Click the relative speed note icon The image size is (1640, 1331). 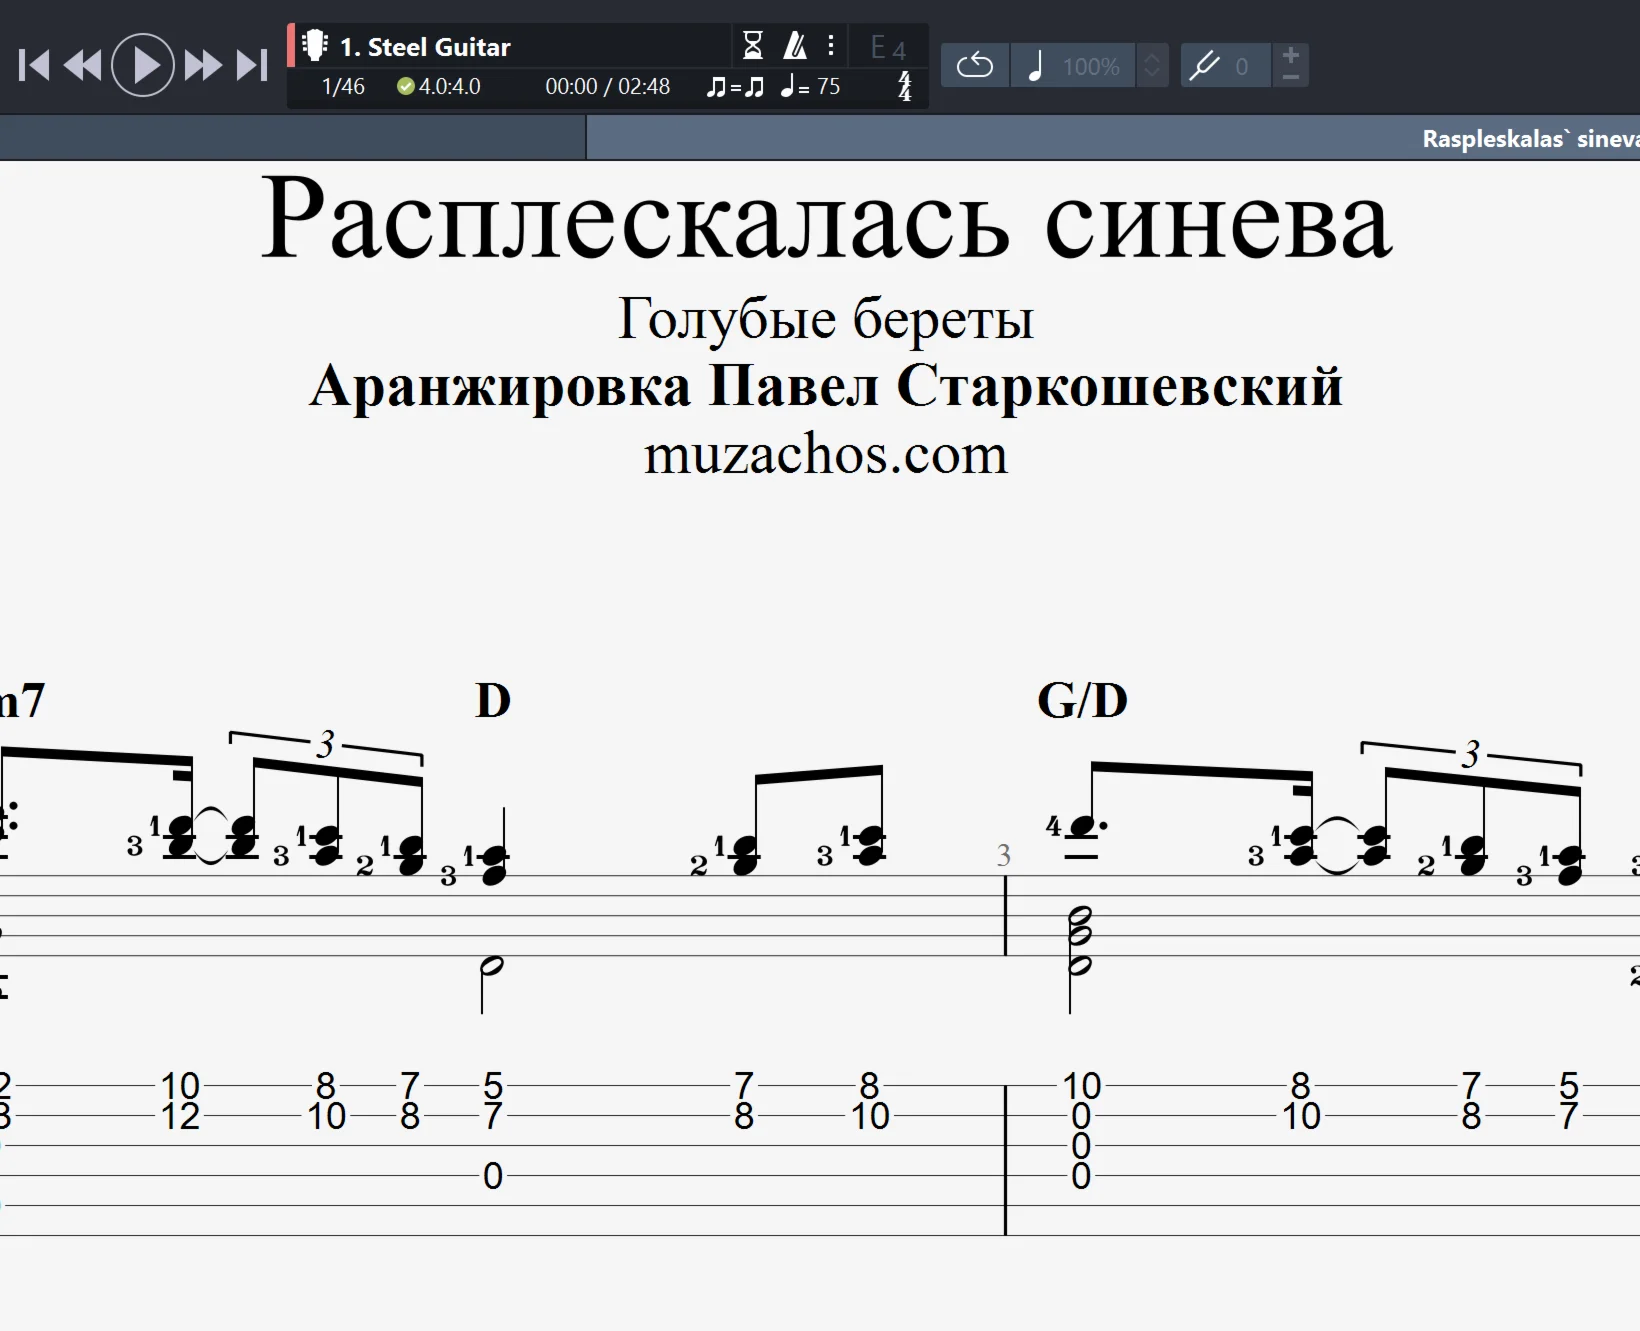[1036, 66]
